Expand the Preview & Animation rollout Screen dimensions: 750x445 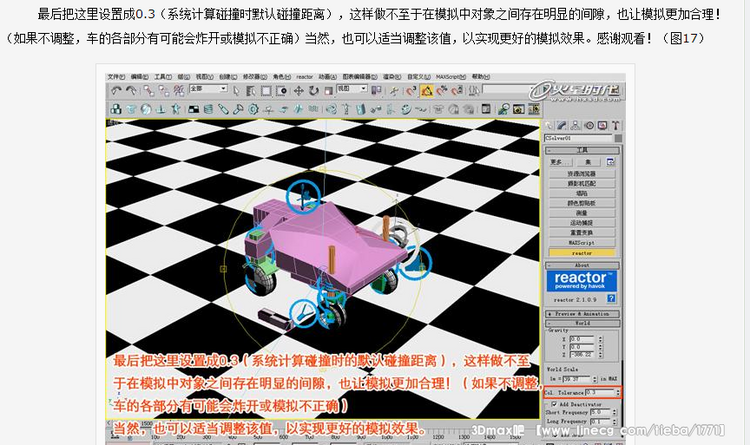pyautogui.click(x=582, y=314)
